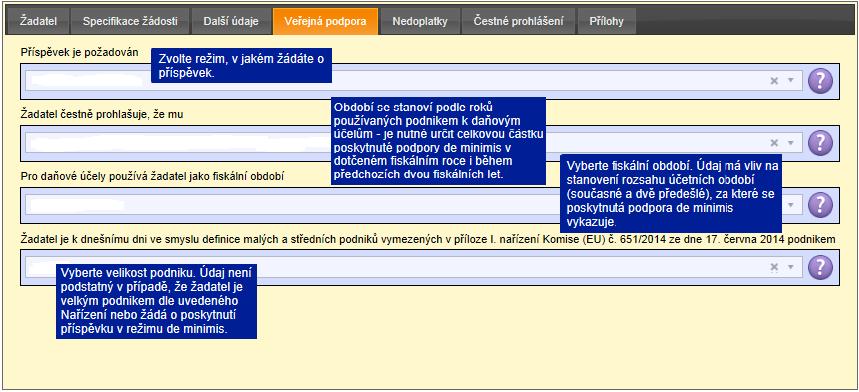The width and height of the screenshot is (859, 392).
Task: Click the fiskální období combo field
Action: pos(414,205)
